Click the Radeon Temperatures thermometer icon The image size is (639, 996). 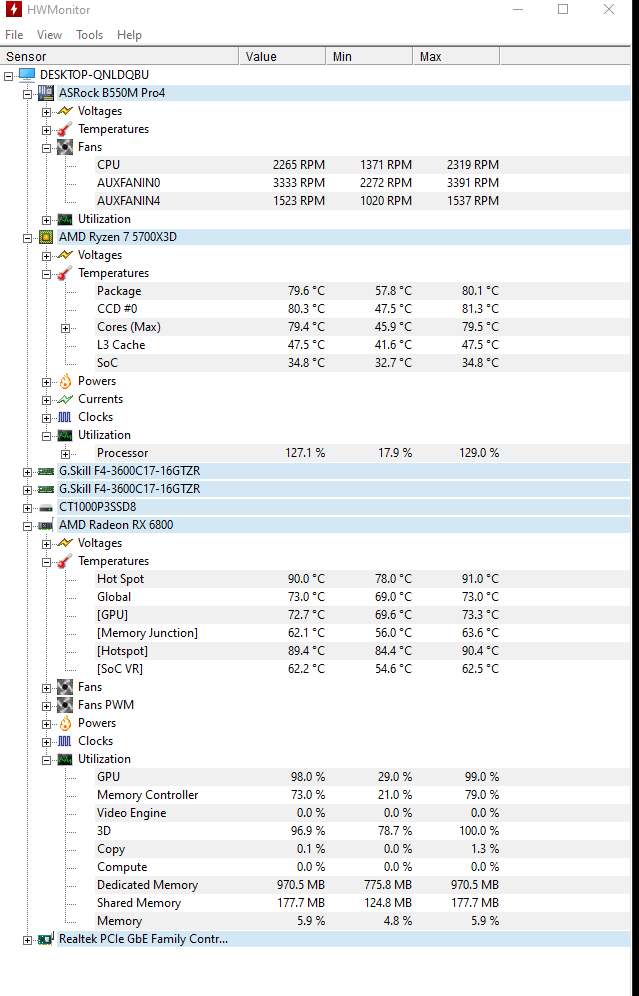point(65,561)
